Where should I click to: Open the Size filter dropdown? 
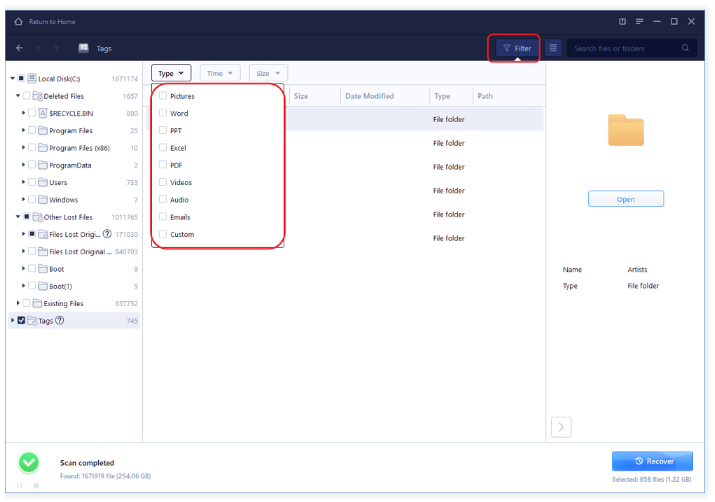click(267, 73)
